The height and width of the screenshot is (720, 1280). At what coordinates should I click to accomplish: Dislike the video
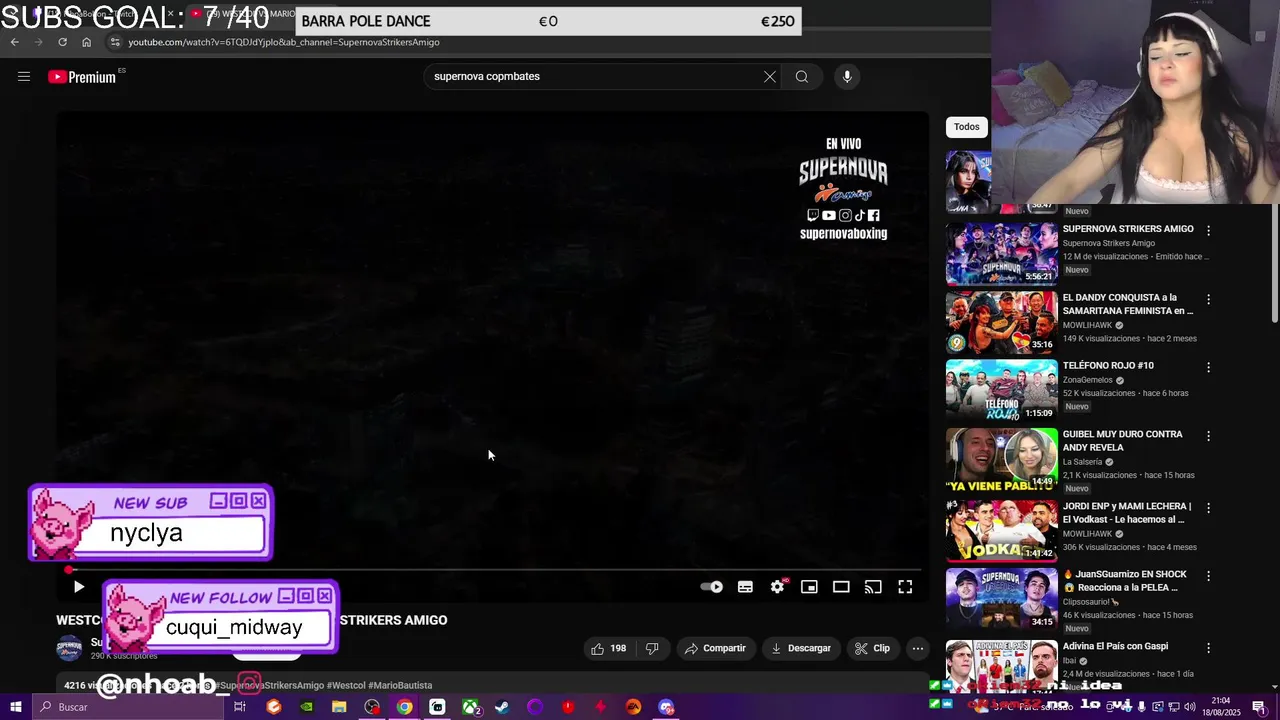652,648
